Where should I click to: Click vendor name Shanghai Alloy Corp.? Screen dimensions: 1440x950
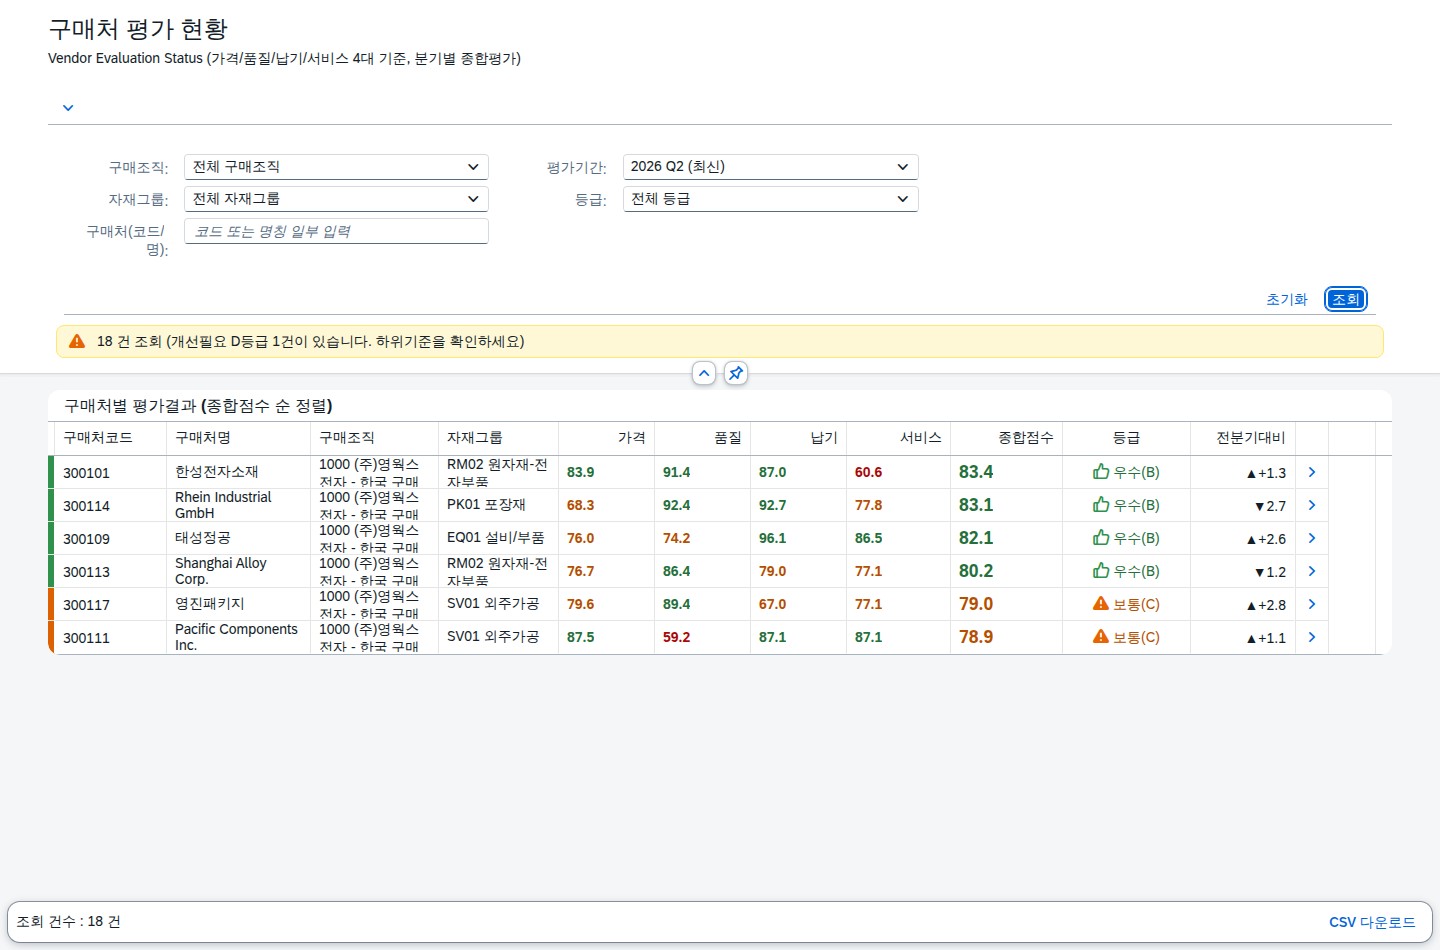pyautogui.click(x=221, y=571)
